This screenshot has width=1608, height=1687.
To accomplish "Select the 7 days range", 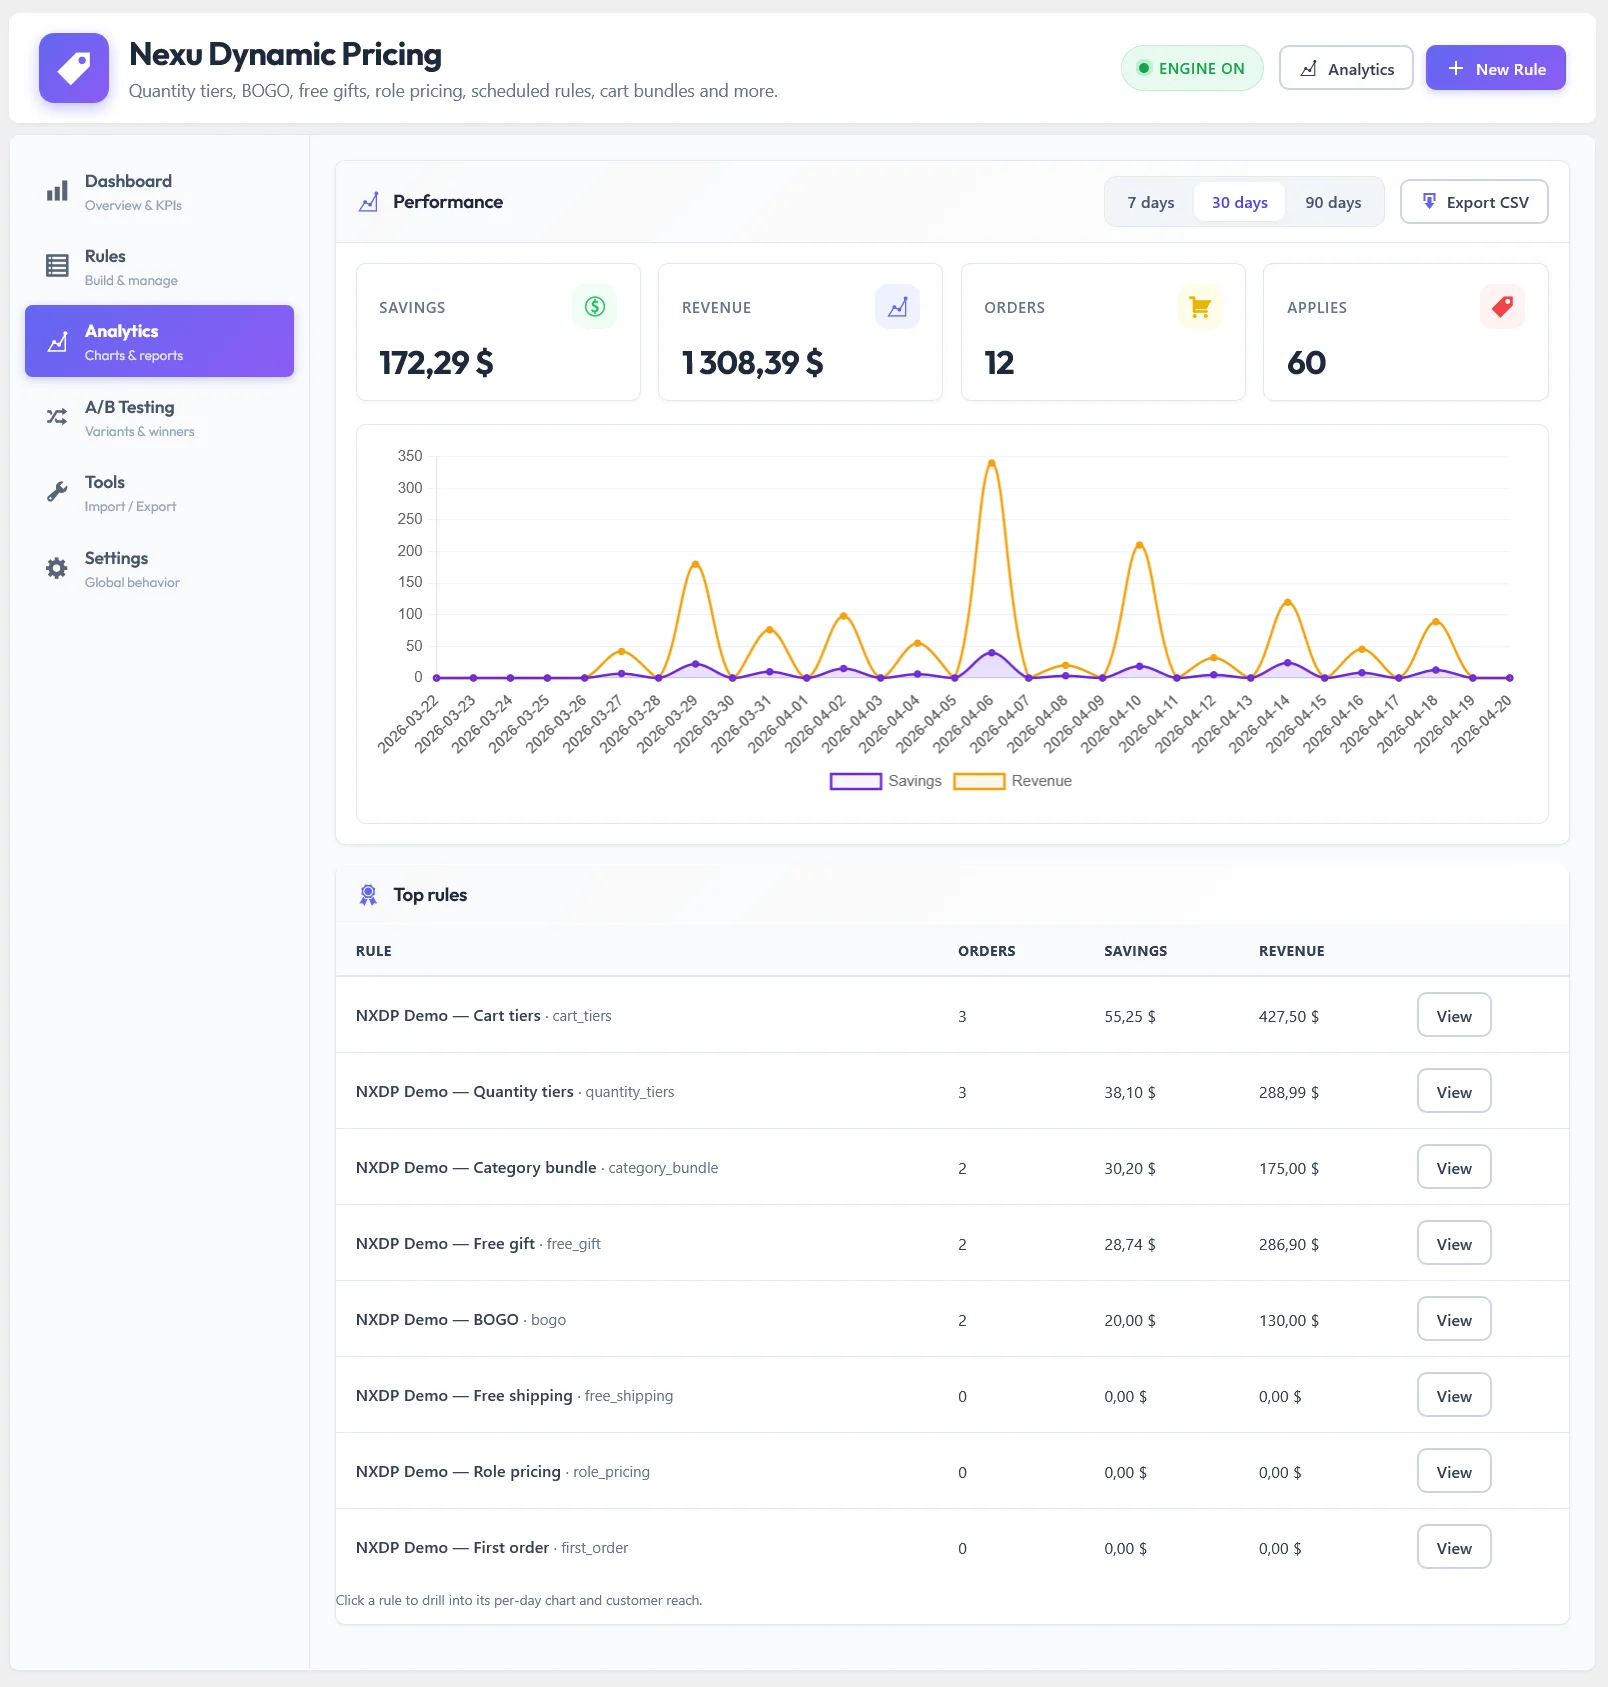I will point(1151,202).
